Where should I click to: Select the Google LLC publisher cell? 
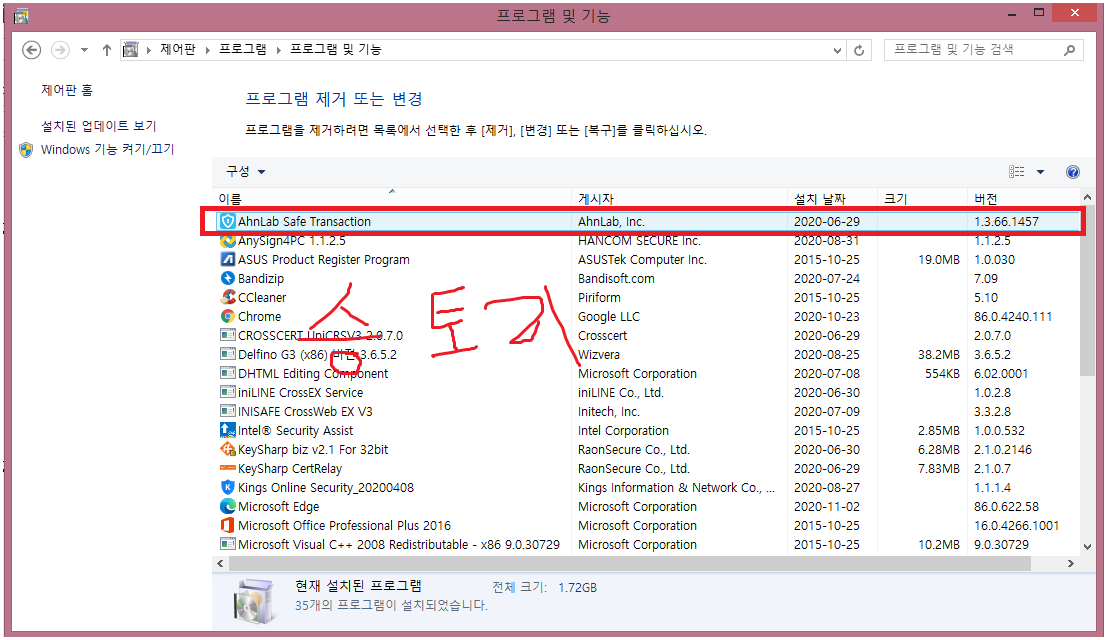tap(609, 317)
